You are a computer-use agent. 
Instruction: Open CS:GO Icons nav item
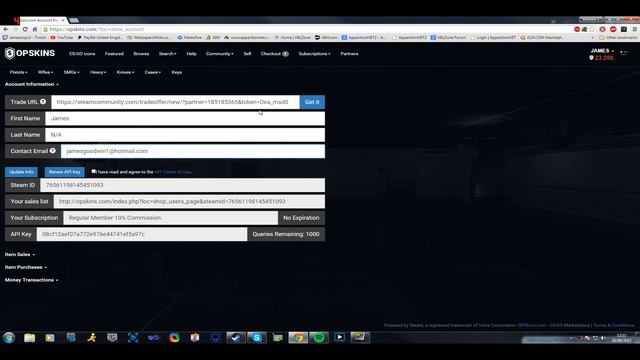pyautogui.click(x=82, y=53)
